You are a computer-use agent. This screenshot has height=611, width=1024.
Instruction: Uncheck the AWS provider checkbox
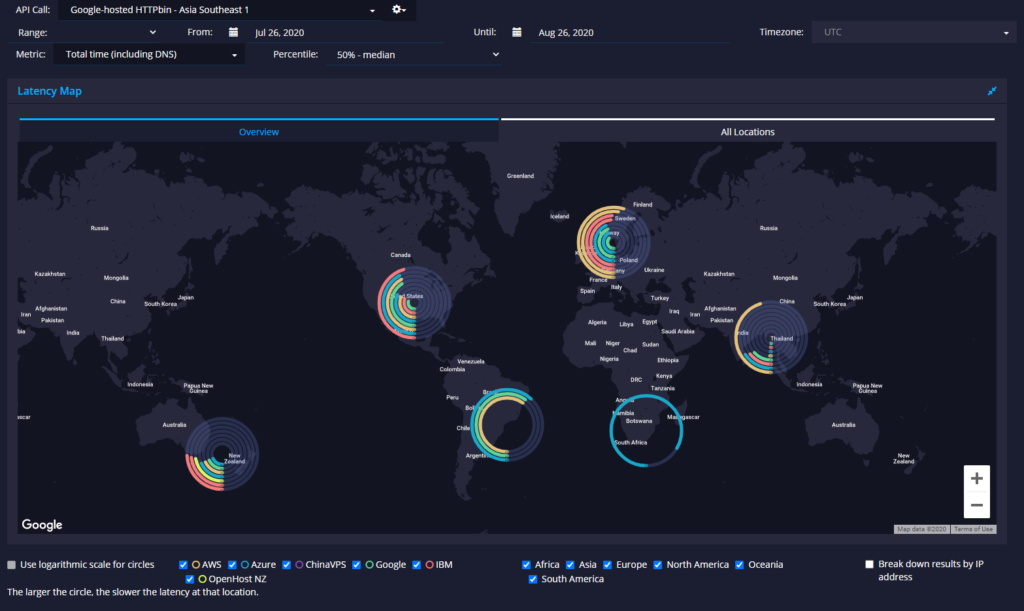pos(184,565)
